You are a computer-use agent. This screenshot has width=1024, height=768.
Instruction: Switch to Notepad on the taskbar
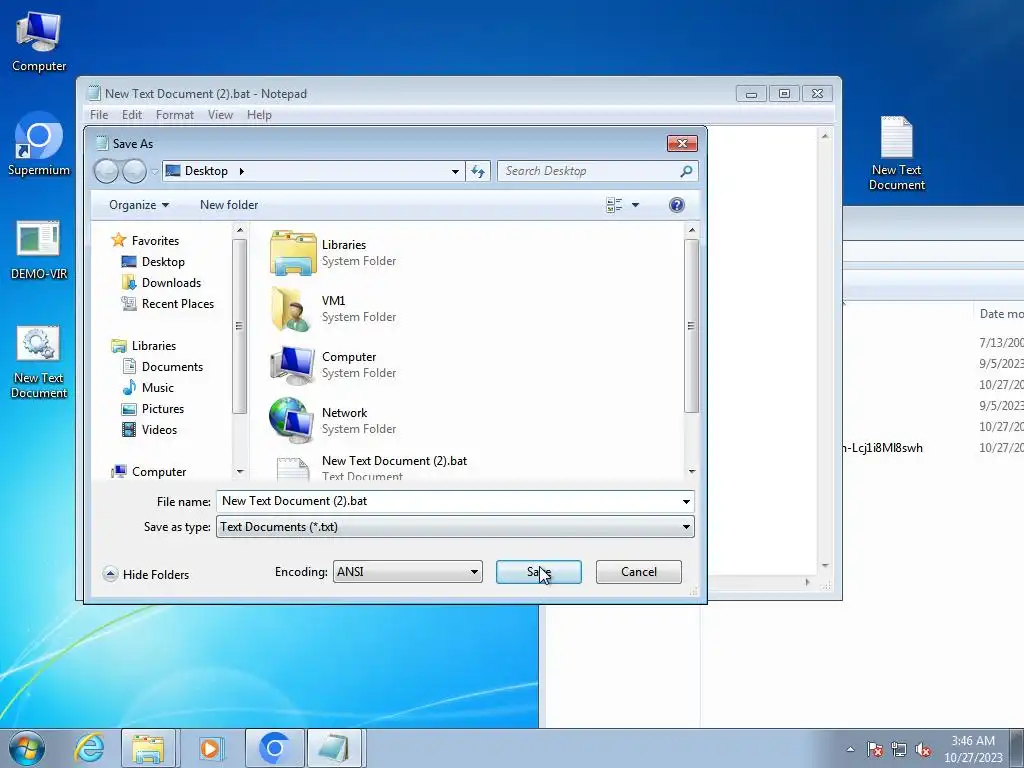pos(334,748)
